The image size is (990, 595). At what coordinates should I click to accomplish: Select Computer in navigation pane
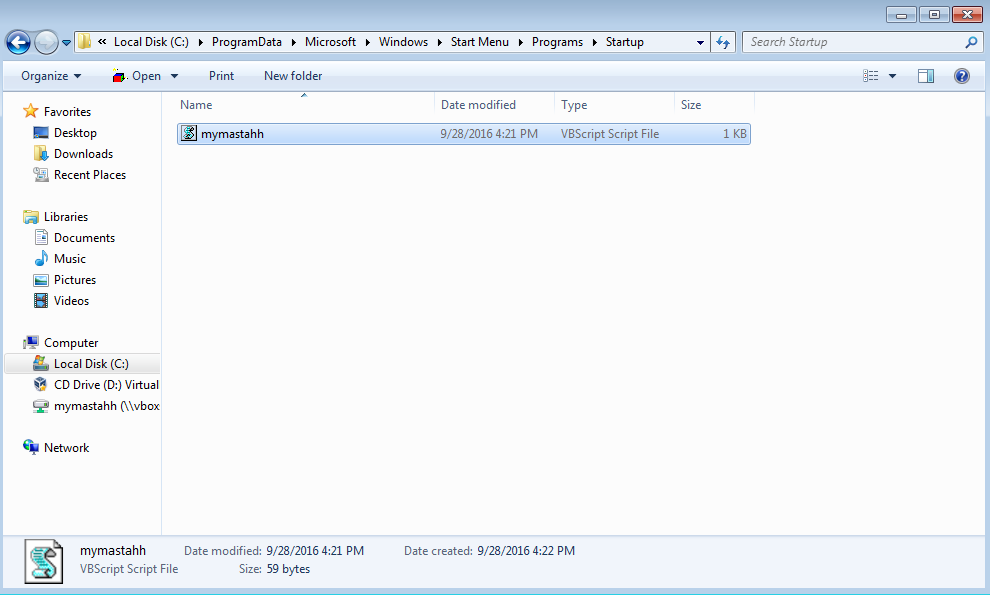click(71, 343)
